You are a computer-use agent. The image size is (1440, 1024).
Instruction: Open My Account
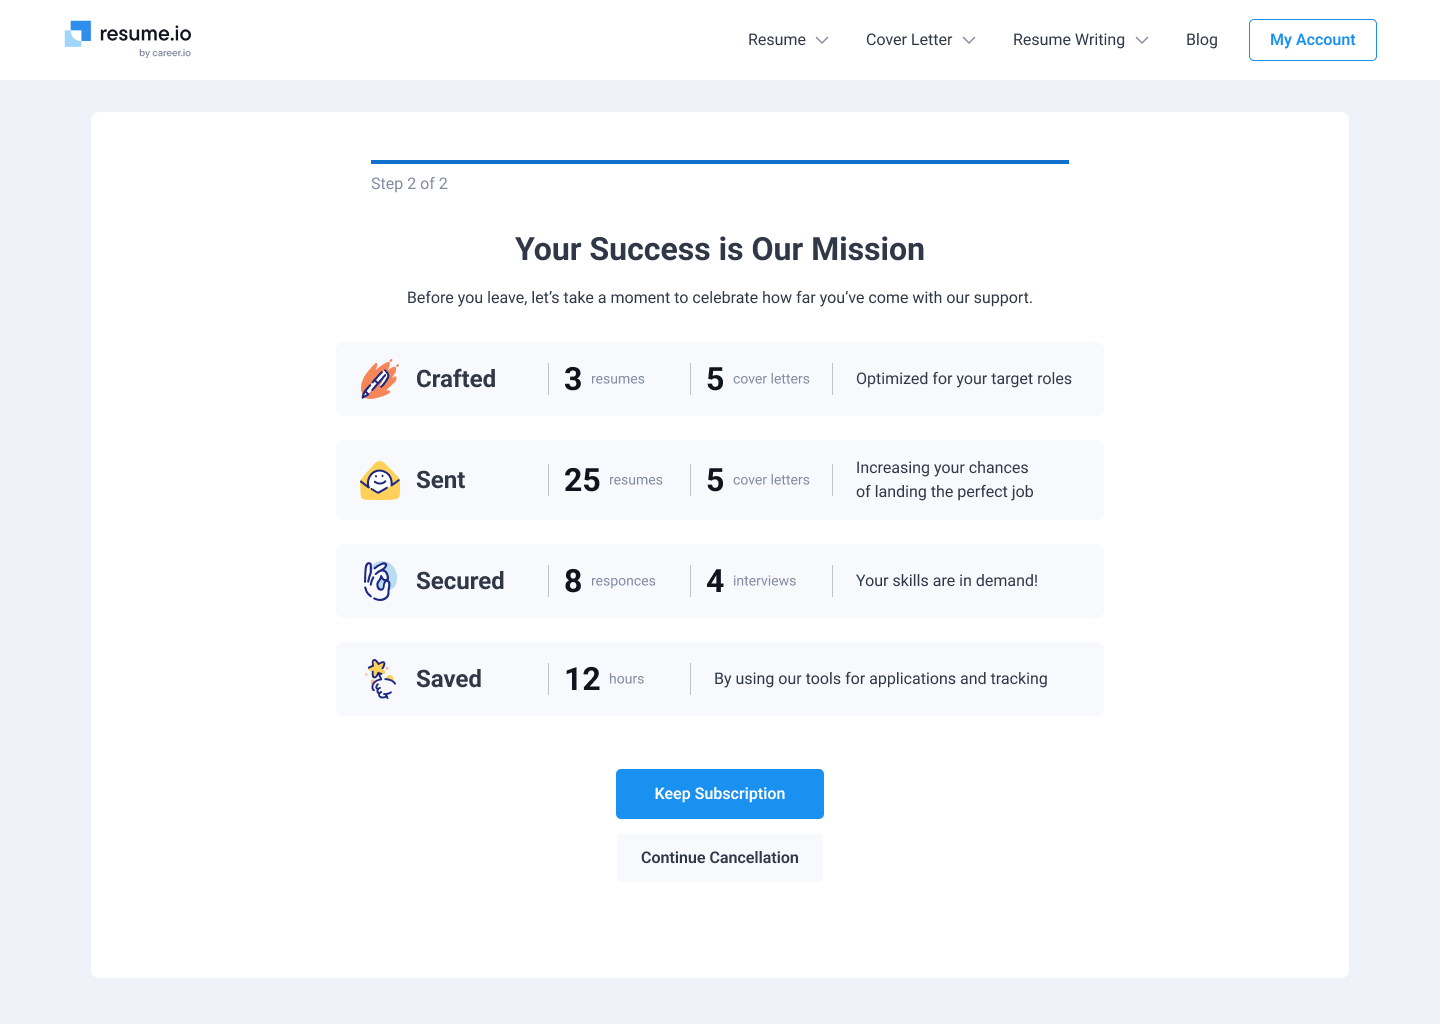[1313, 40]
